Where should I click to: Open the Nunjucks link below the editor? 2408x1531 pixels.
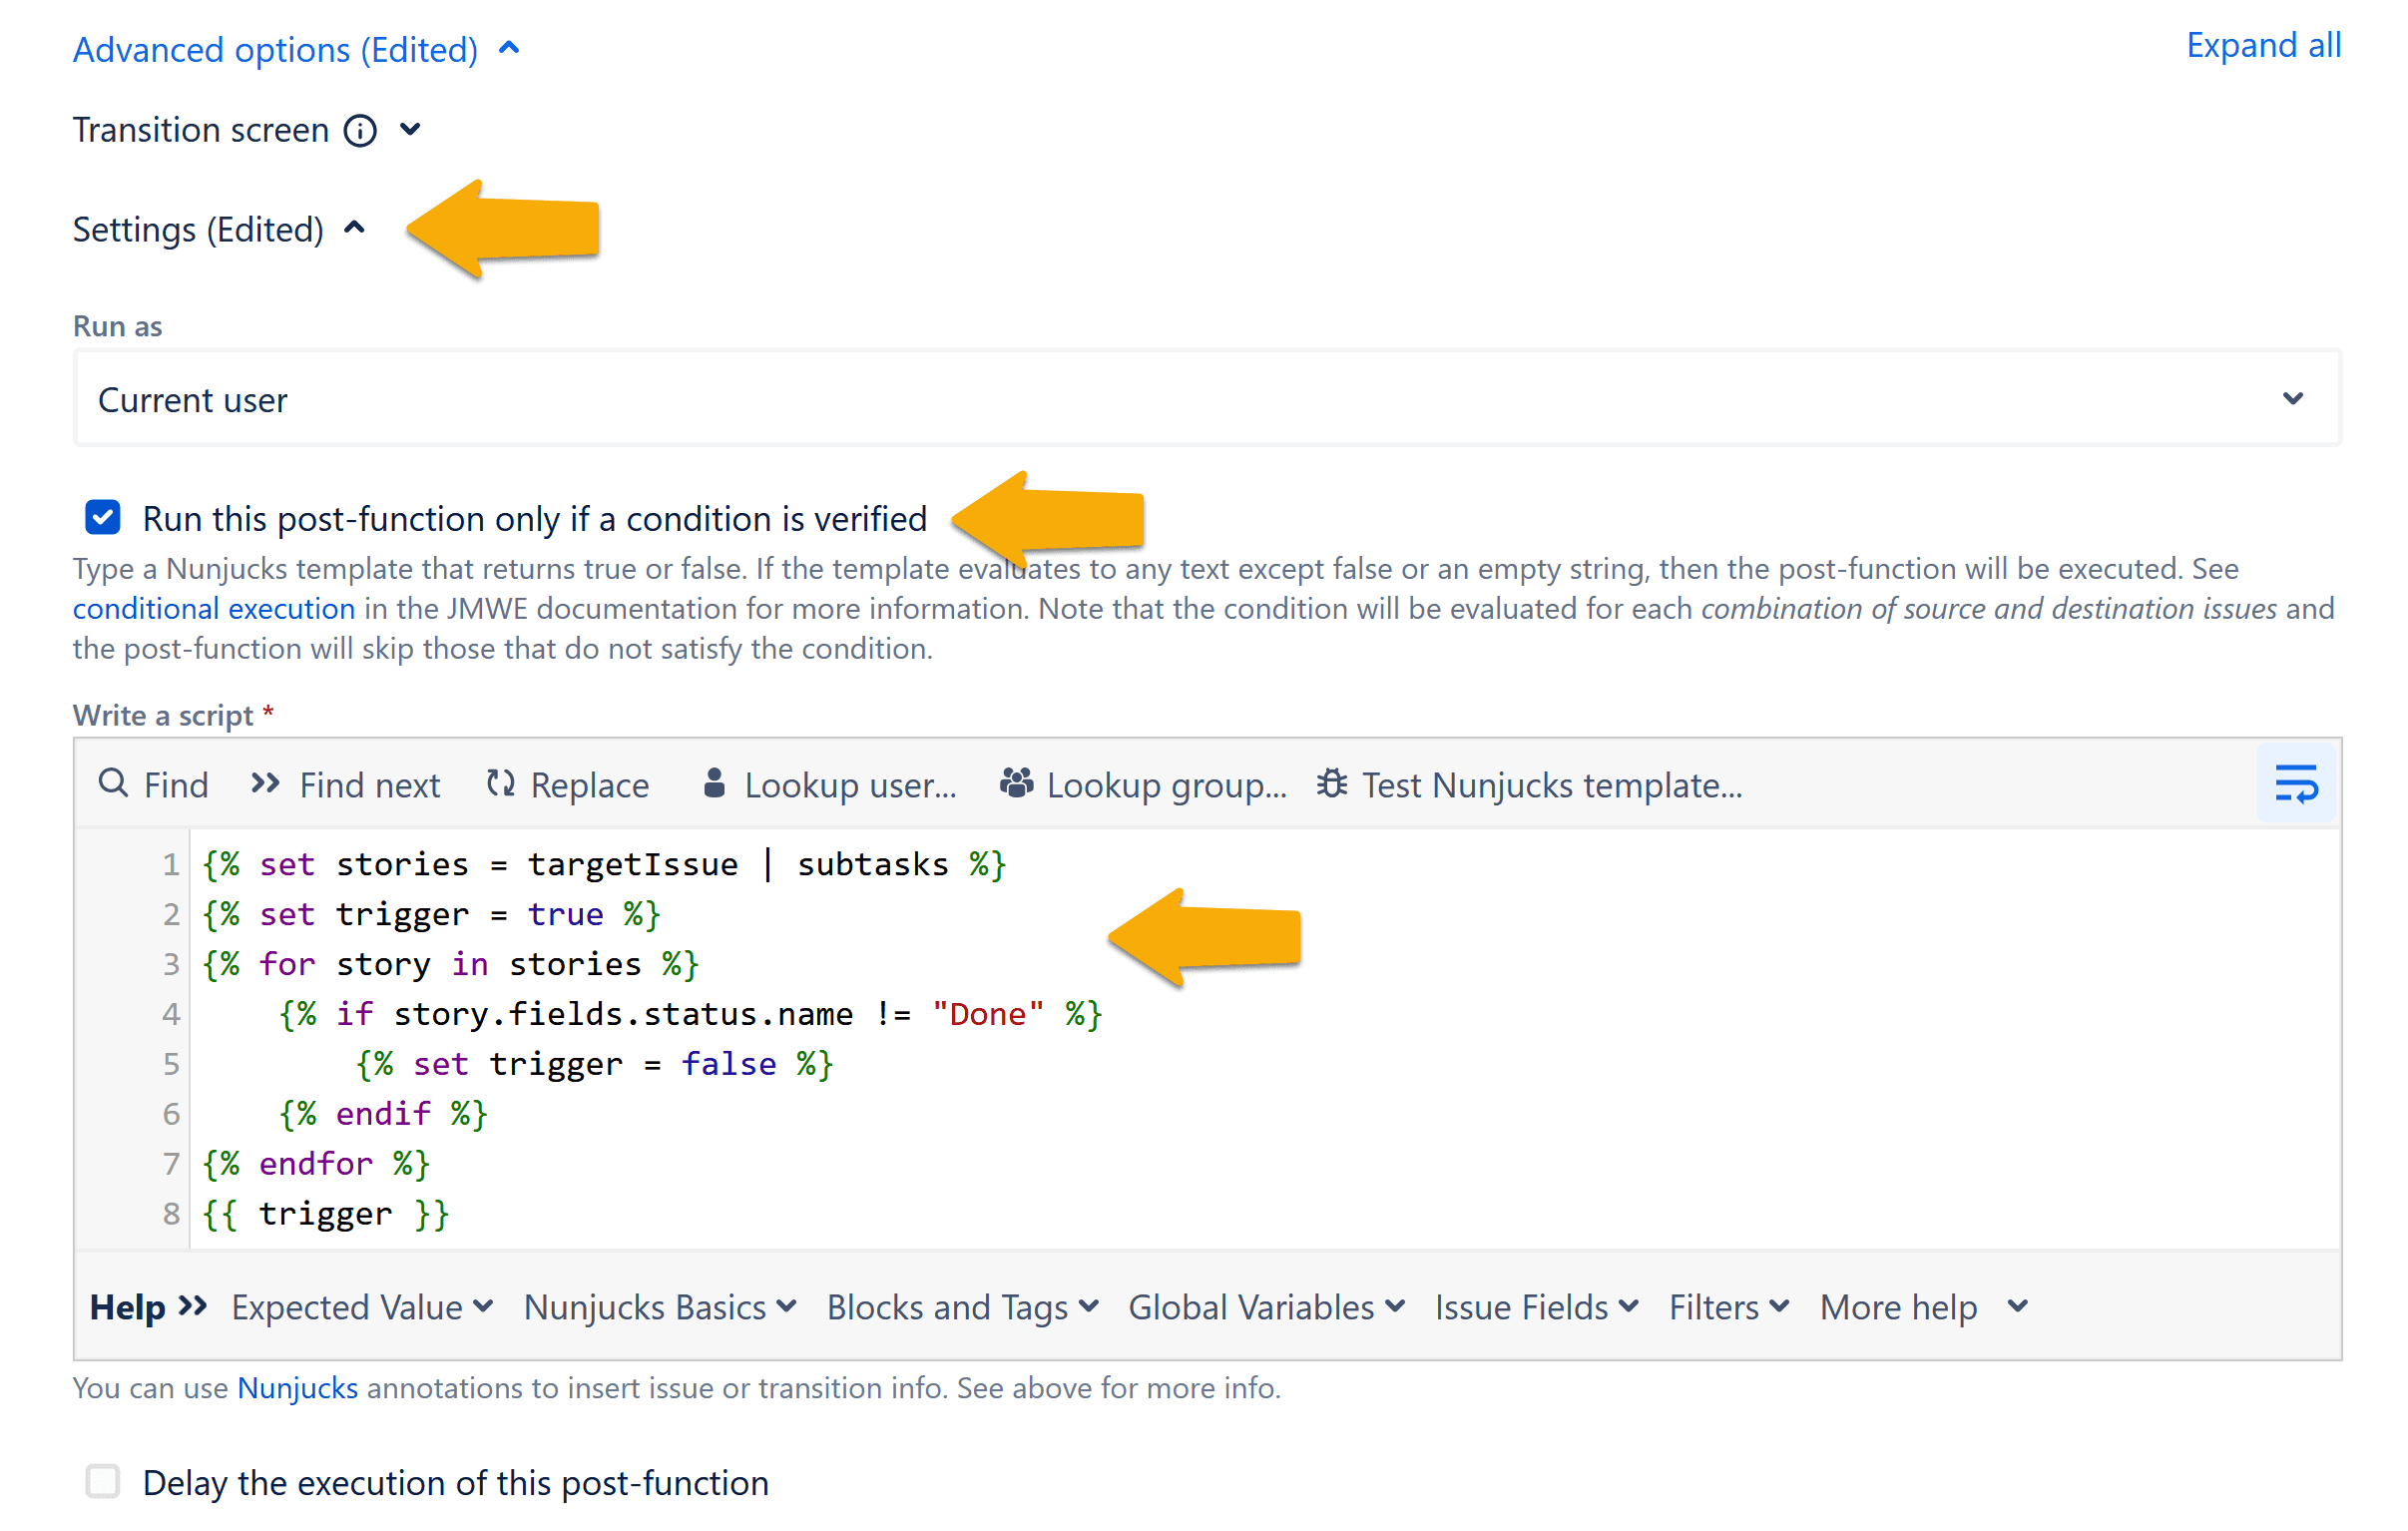click(x=297, y=1388)
